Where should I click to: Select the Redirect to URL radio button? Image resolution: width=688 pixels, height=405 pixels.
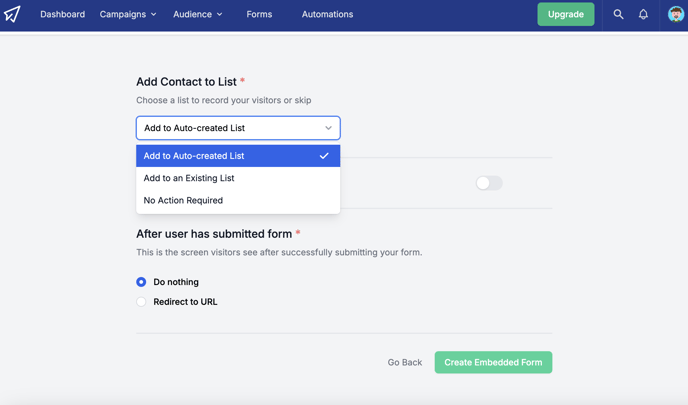point(141,302)
